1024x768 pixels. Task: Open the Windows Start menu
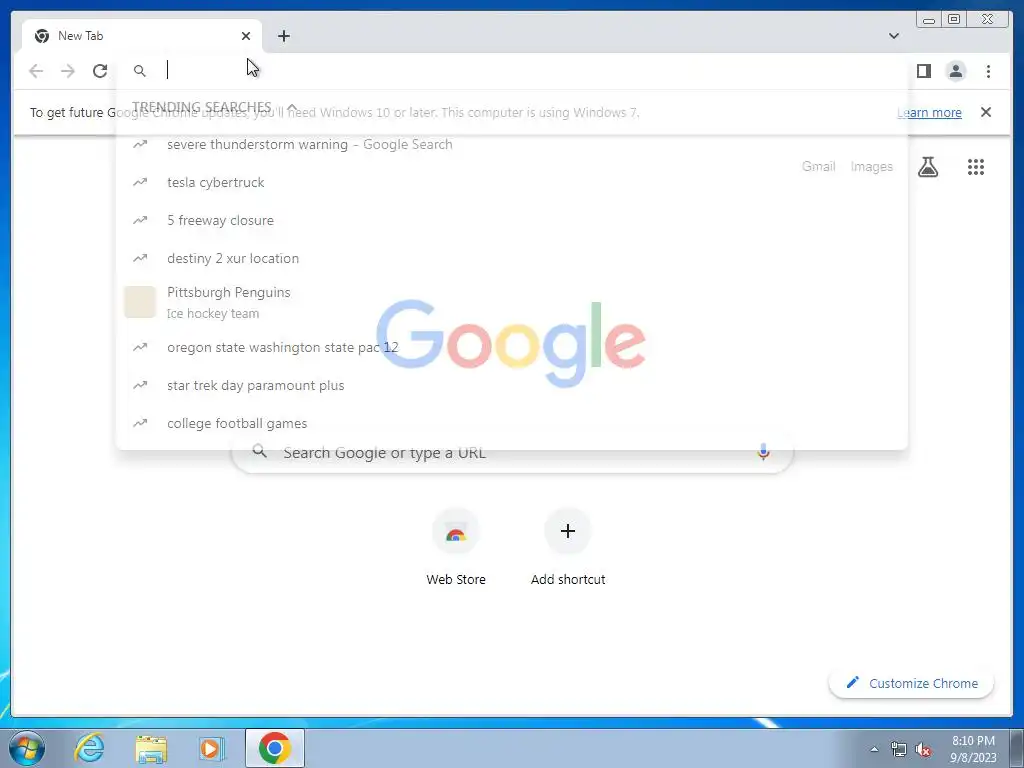click(26, 748)
